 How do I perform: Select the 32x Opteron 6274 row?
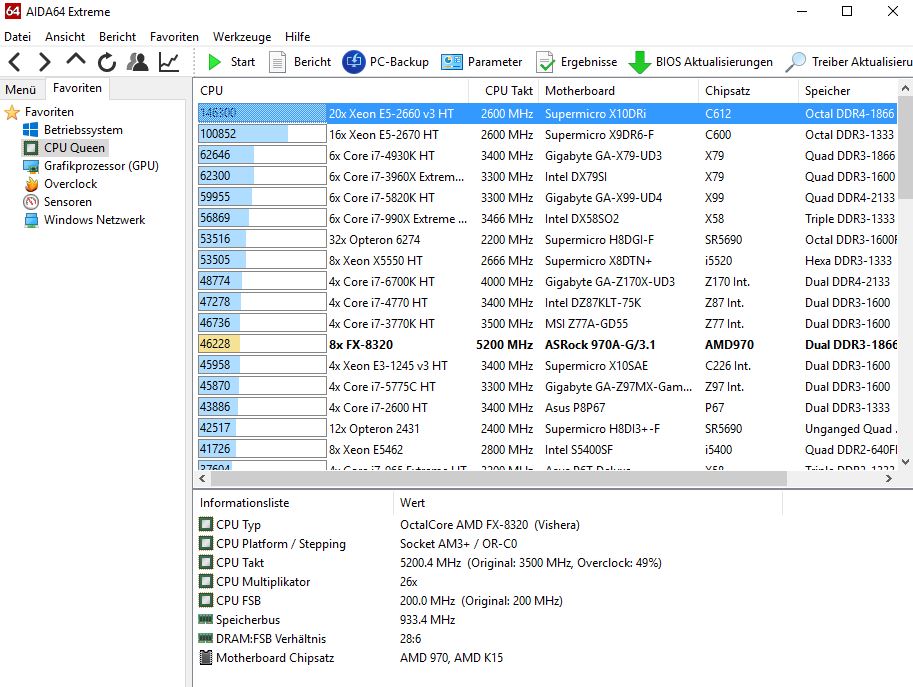[547, 239]
